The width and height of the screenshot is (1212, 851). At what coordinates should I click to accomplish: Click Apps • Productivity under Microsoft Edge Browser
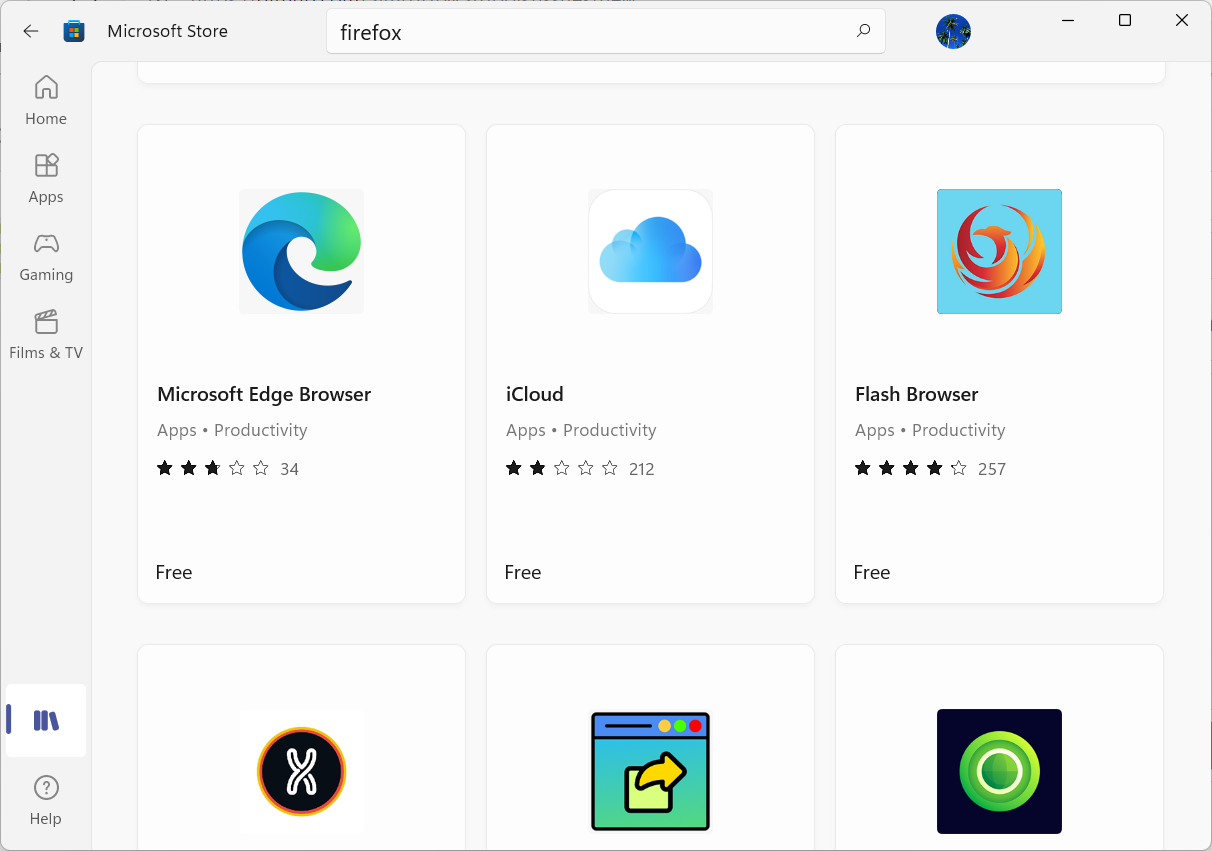[x=232, y=430]
